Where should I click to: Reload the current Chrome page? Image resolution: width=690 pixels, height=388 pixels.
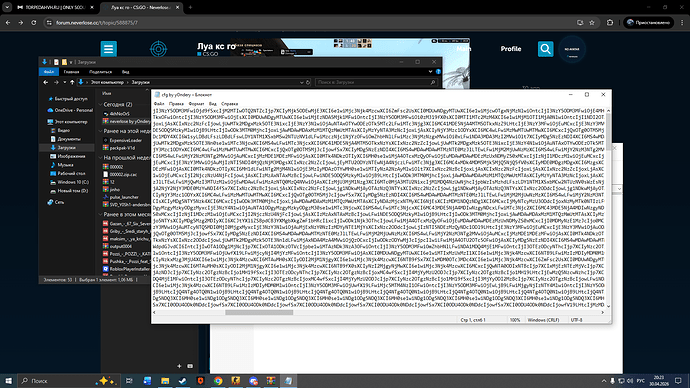(33, 22)
